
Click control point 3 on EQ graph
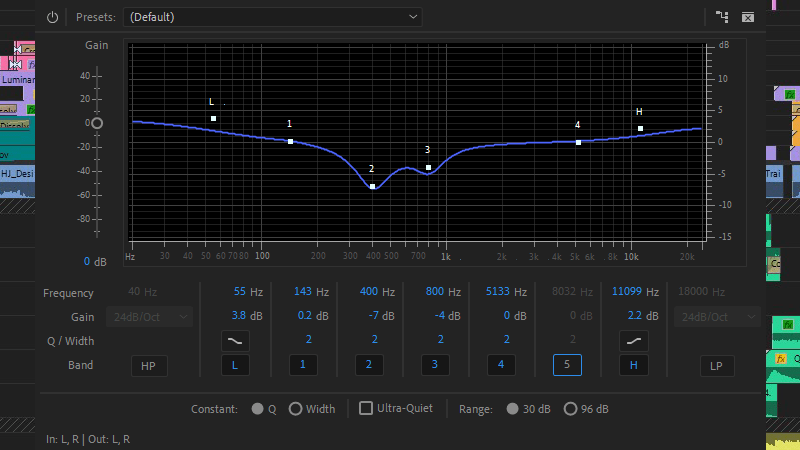(x=429, y=167)
